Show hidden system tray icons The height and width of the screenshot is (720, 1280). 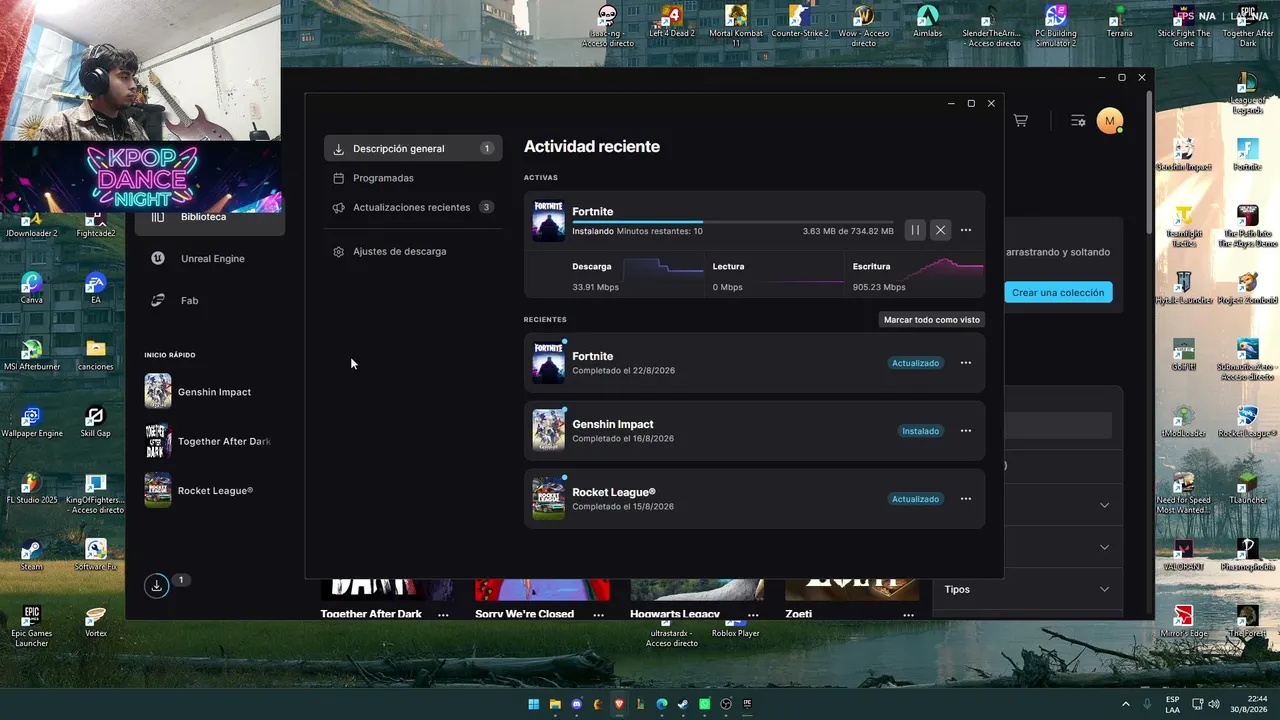1126,704
